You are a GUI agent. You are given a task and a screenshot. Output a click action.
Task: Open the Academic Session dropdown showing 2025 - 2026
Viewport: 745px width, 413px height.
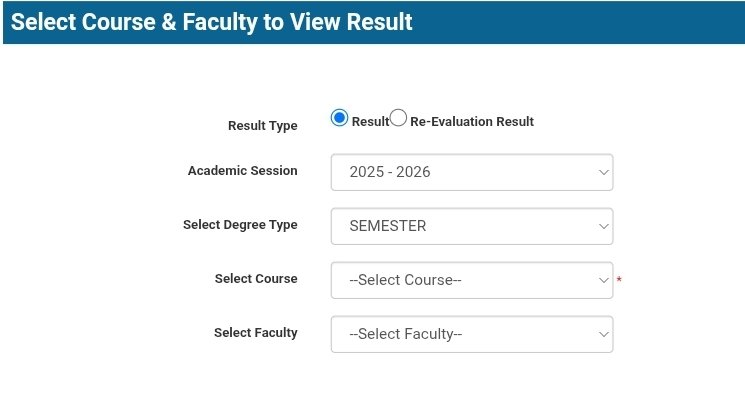coord(471,172)
